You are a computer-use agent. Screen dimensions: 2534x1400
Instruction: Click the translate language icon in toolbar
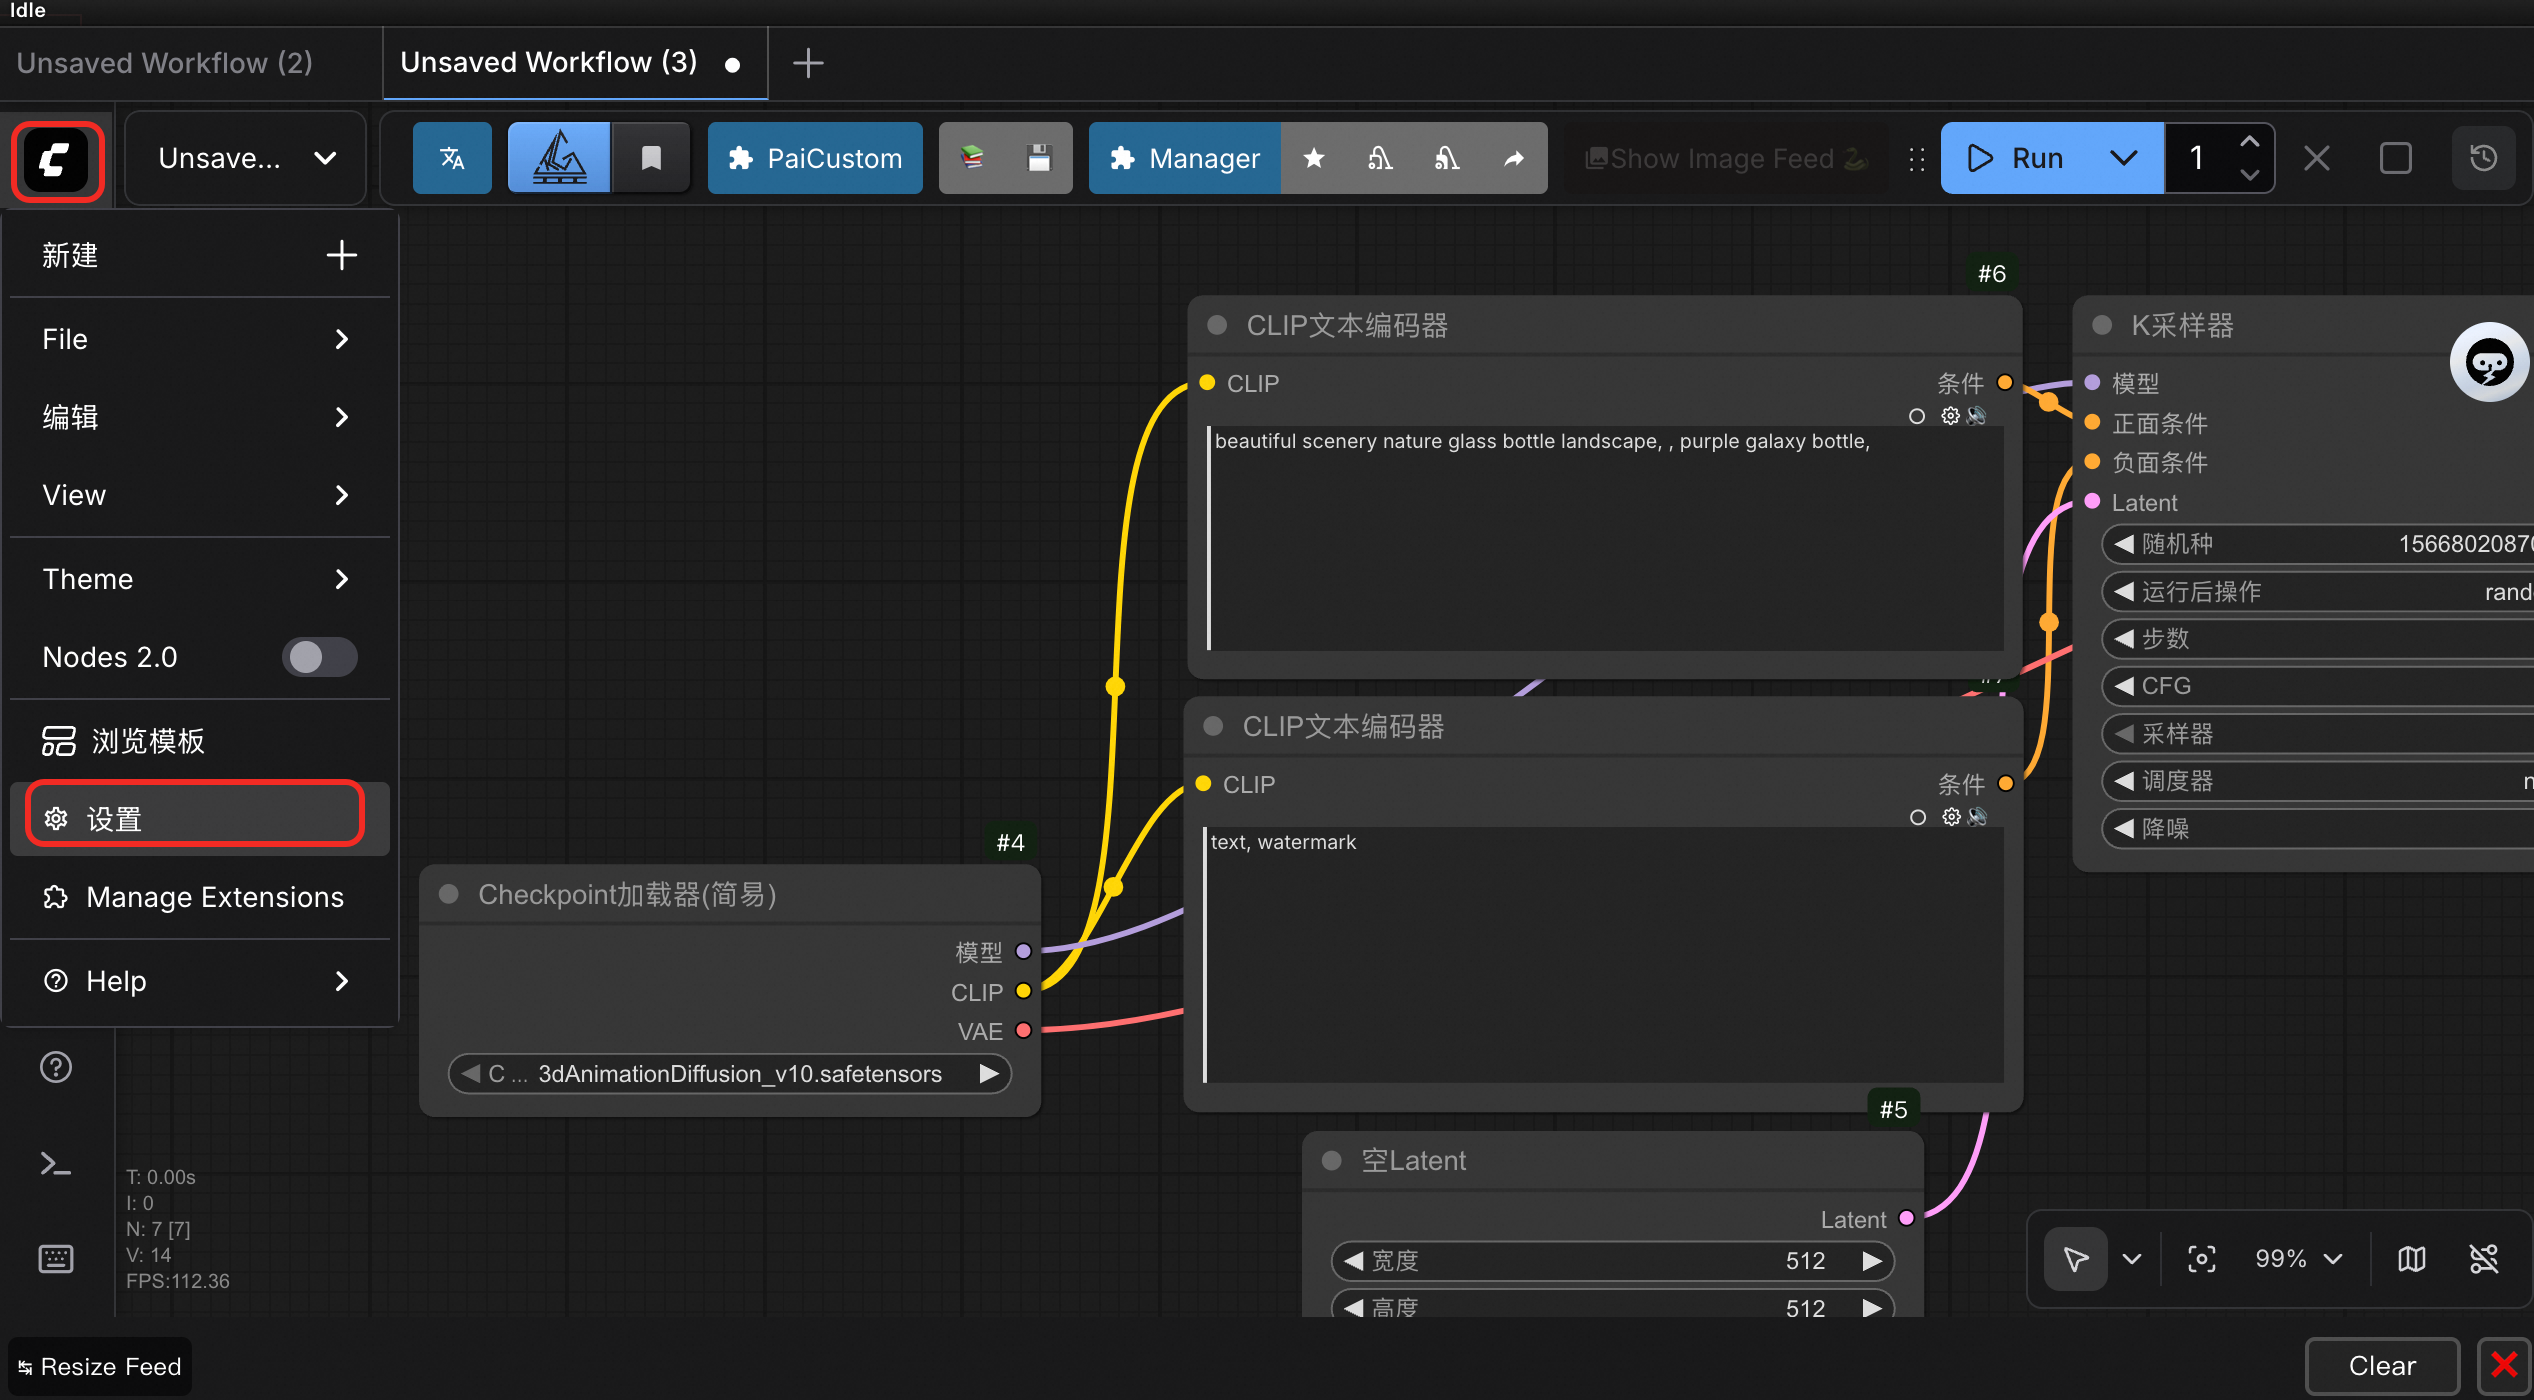(x=452, y=158)
